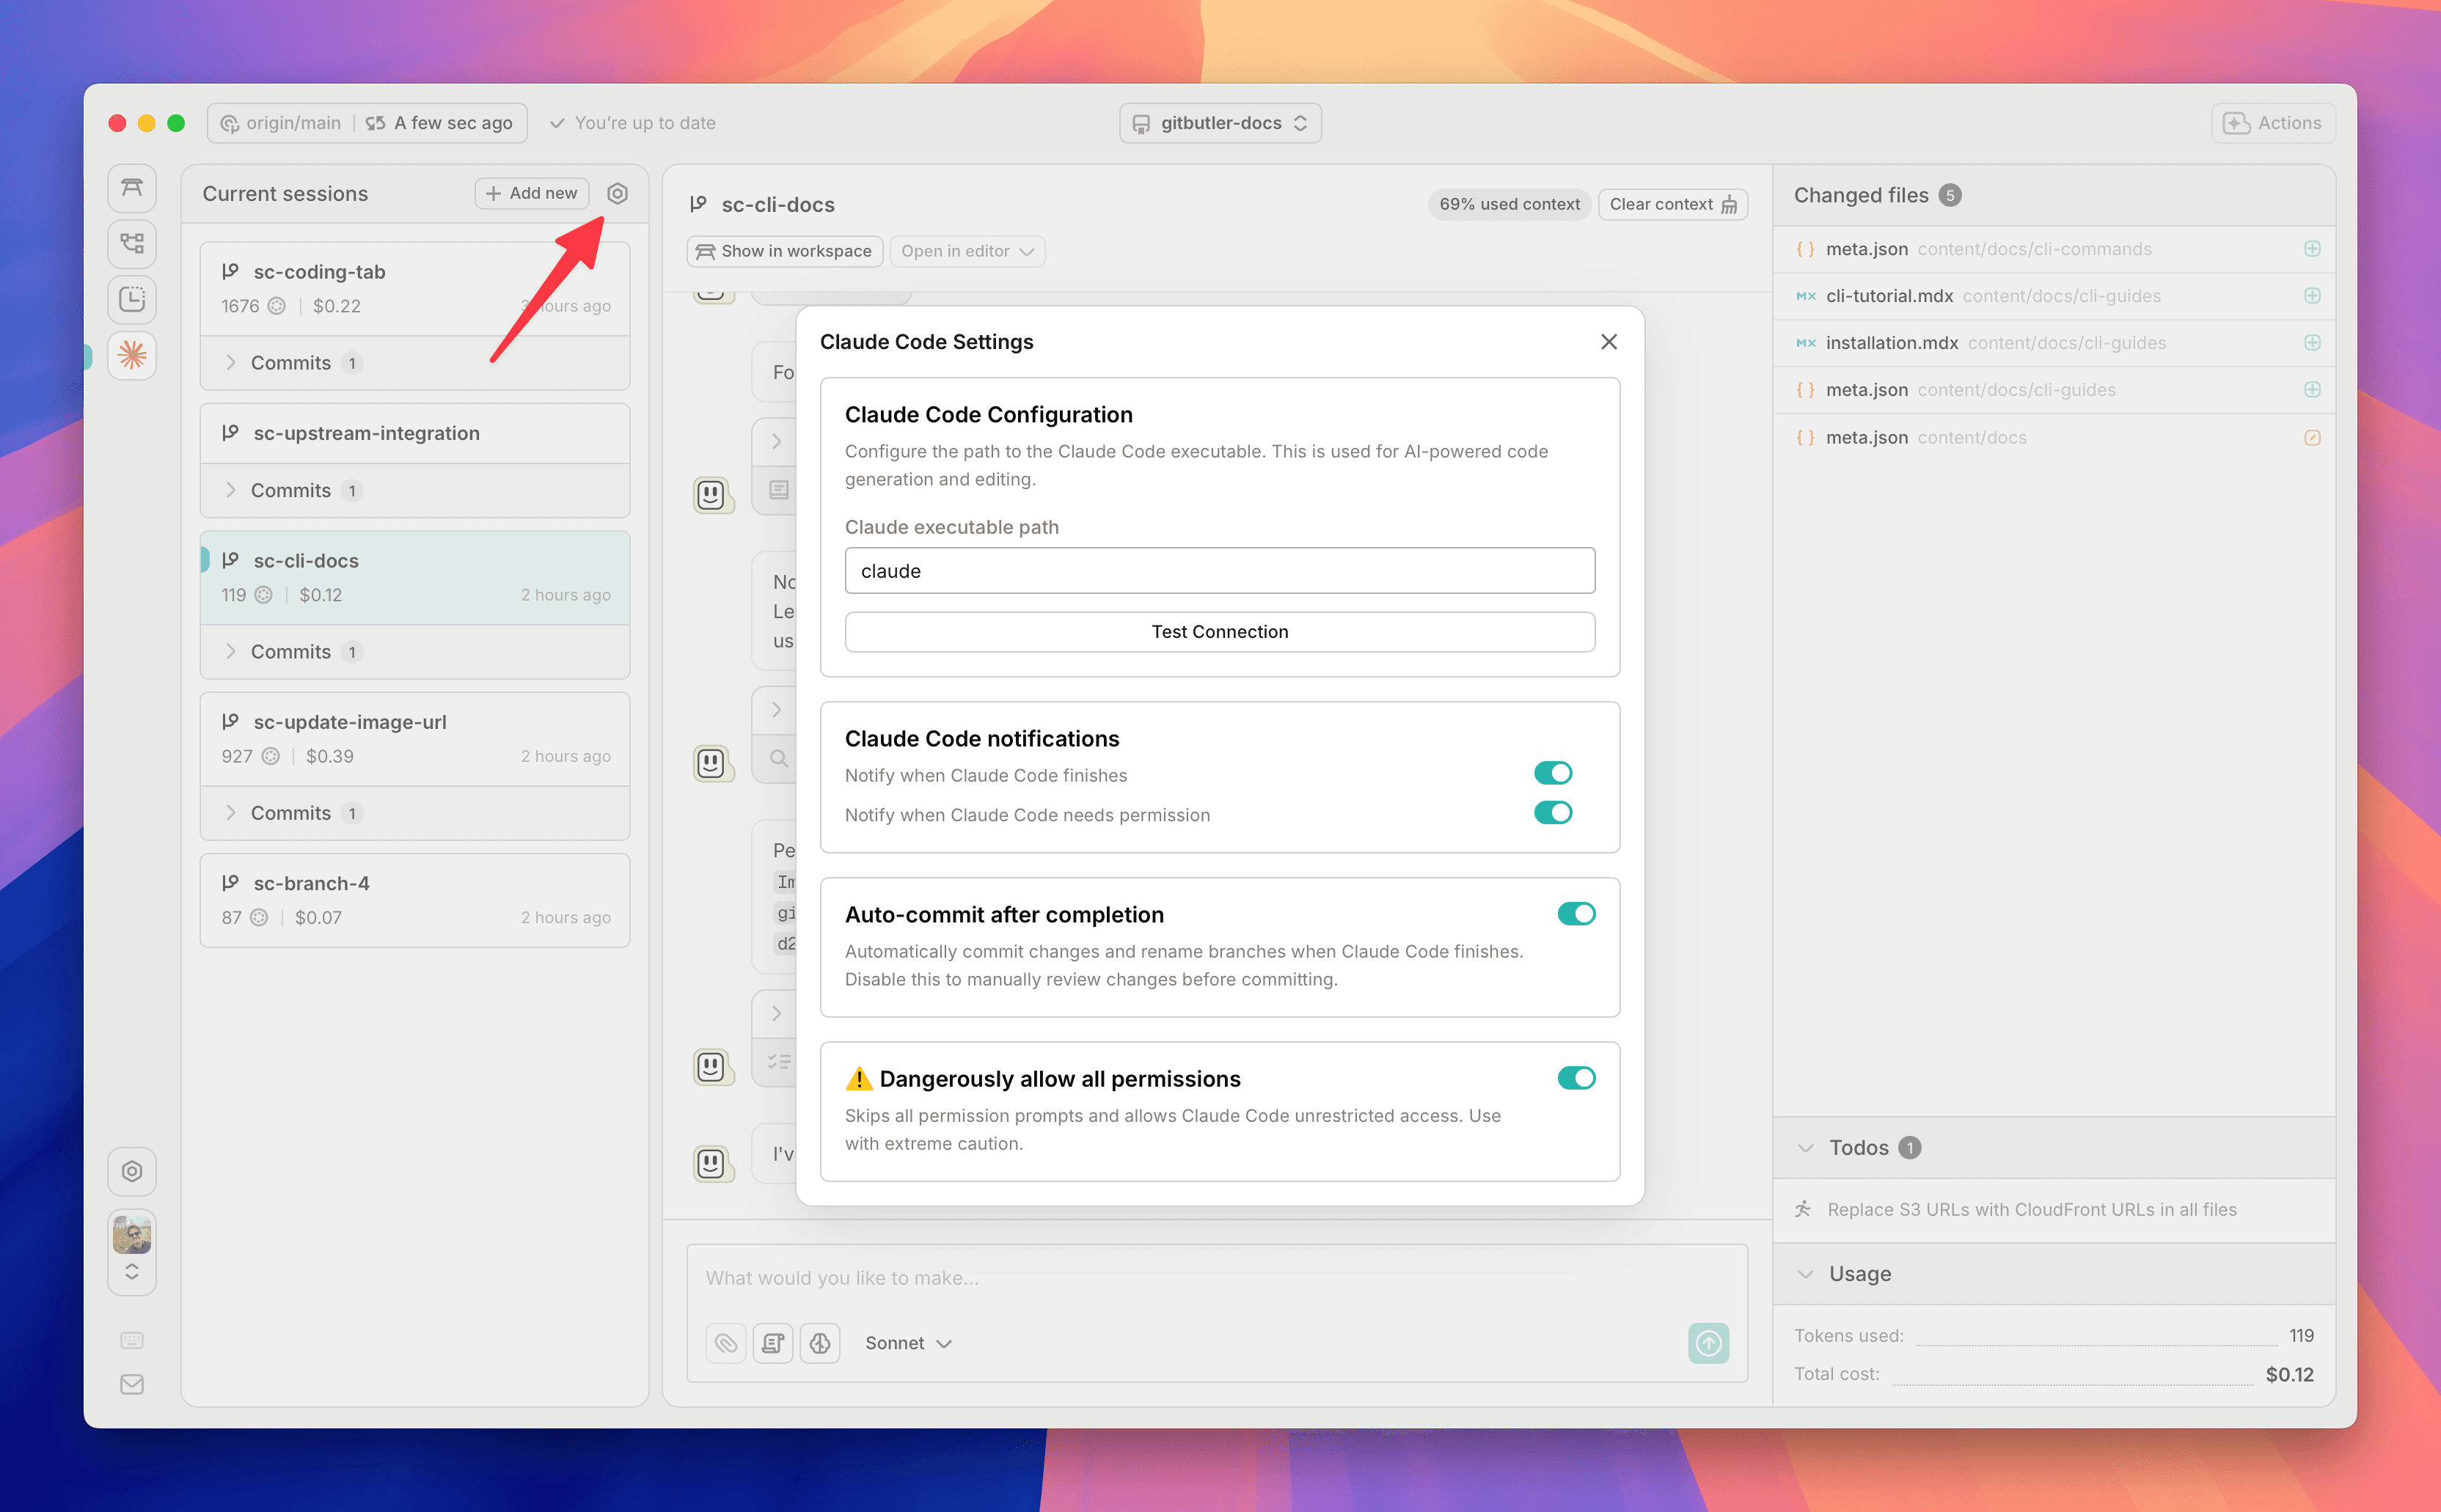This screenshot has width=2441, height=1512.
Task: Open Claude Code settings via gear icon
Action: (617, 193)
